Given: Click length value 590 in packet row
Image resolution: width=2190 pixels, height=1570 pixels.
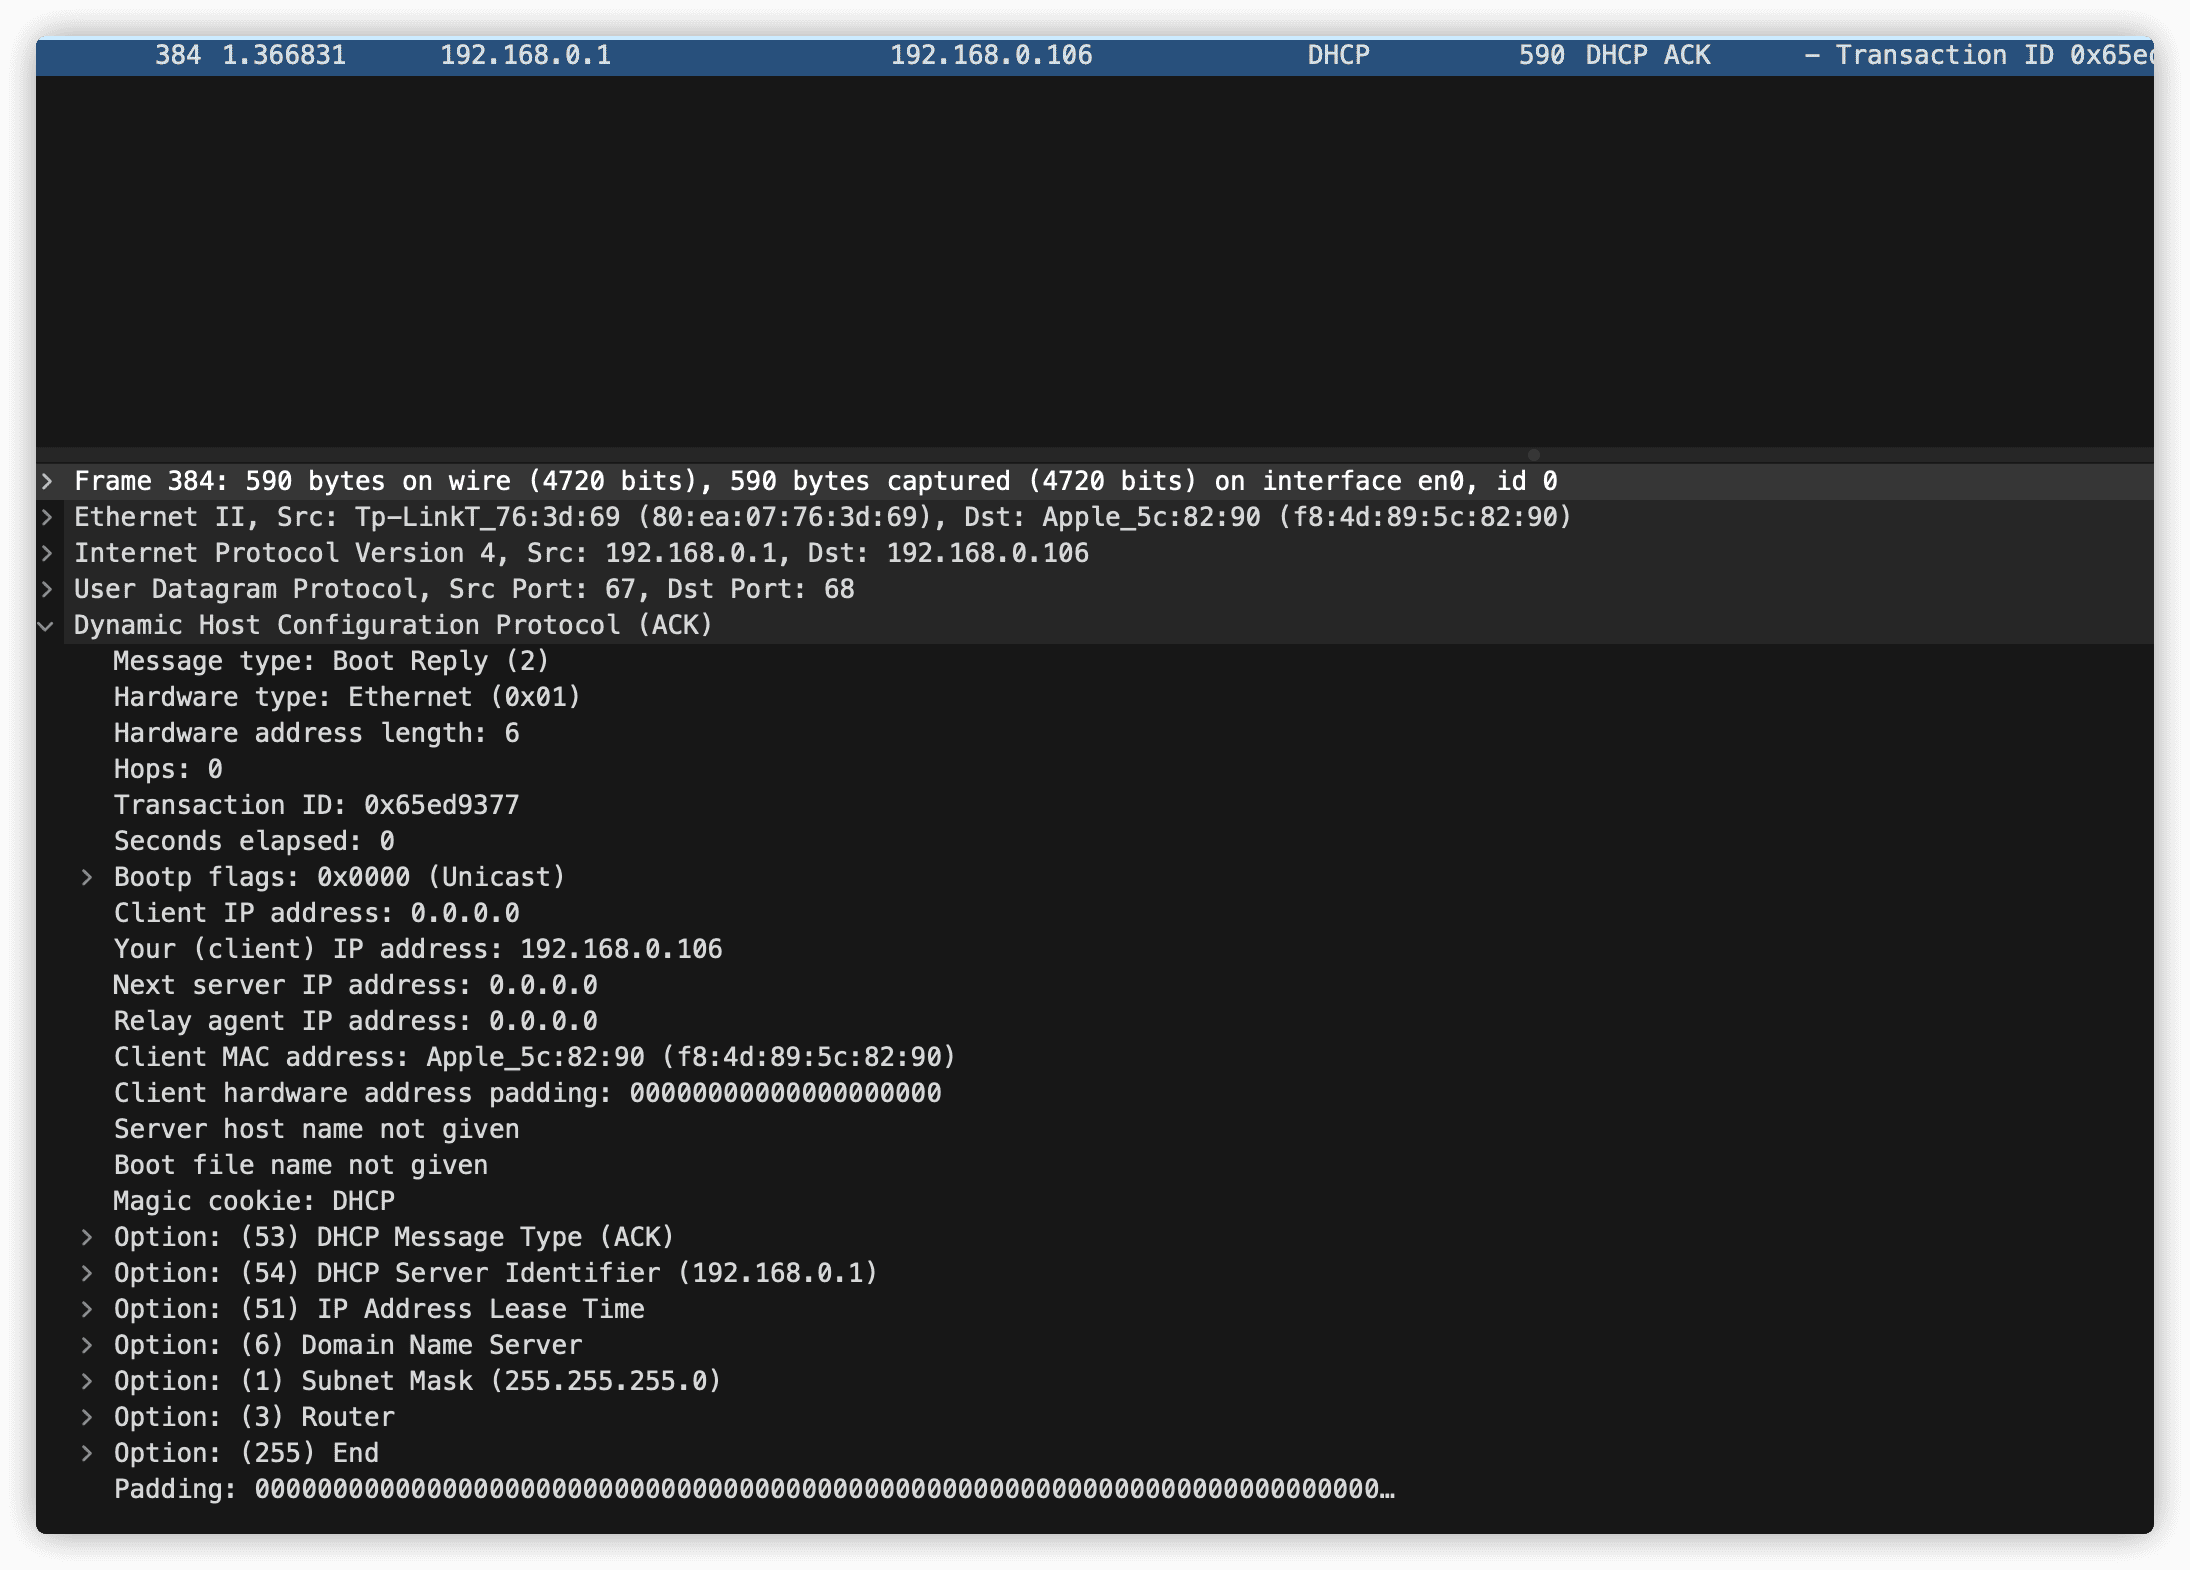Looking at the screenshot, I should 1541,55.
